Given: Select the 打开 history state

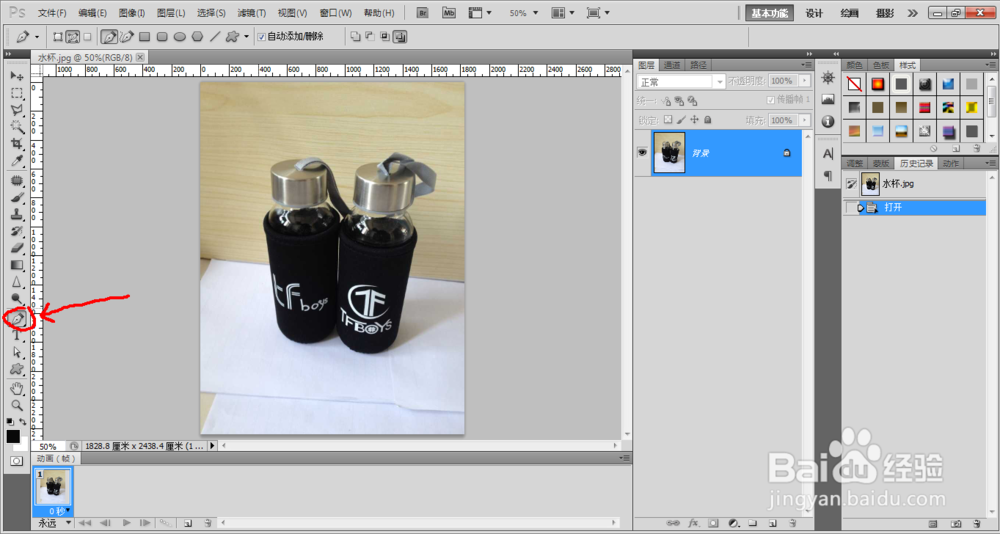Looking at the screenshot, I should click(915, 207).
